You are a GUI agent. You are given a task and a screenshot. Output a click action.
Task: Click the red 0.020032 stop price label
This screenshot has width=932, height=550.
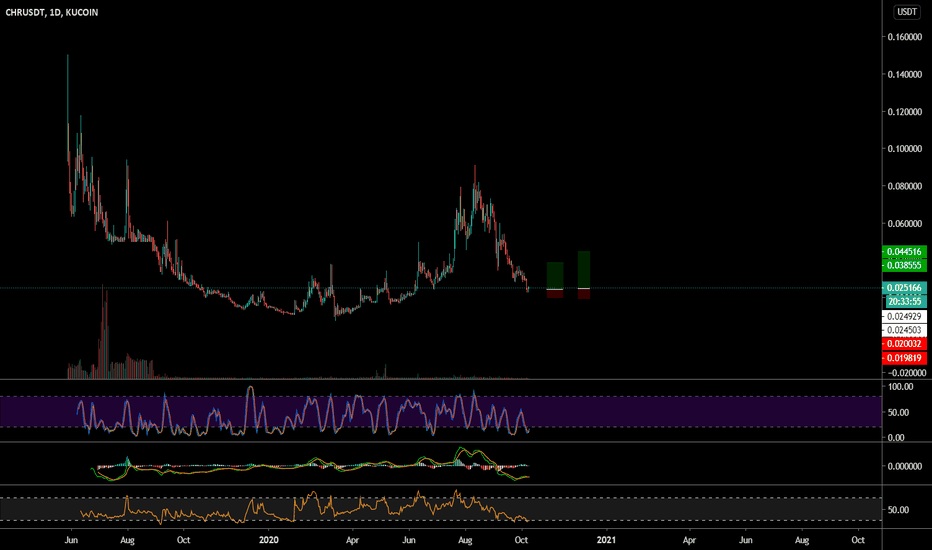pyautogui.click(x=904, y=344)
